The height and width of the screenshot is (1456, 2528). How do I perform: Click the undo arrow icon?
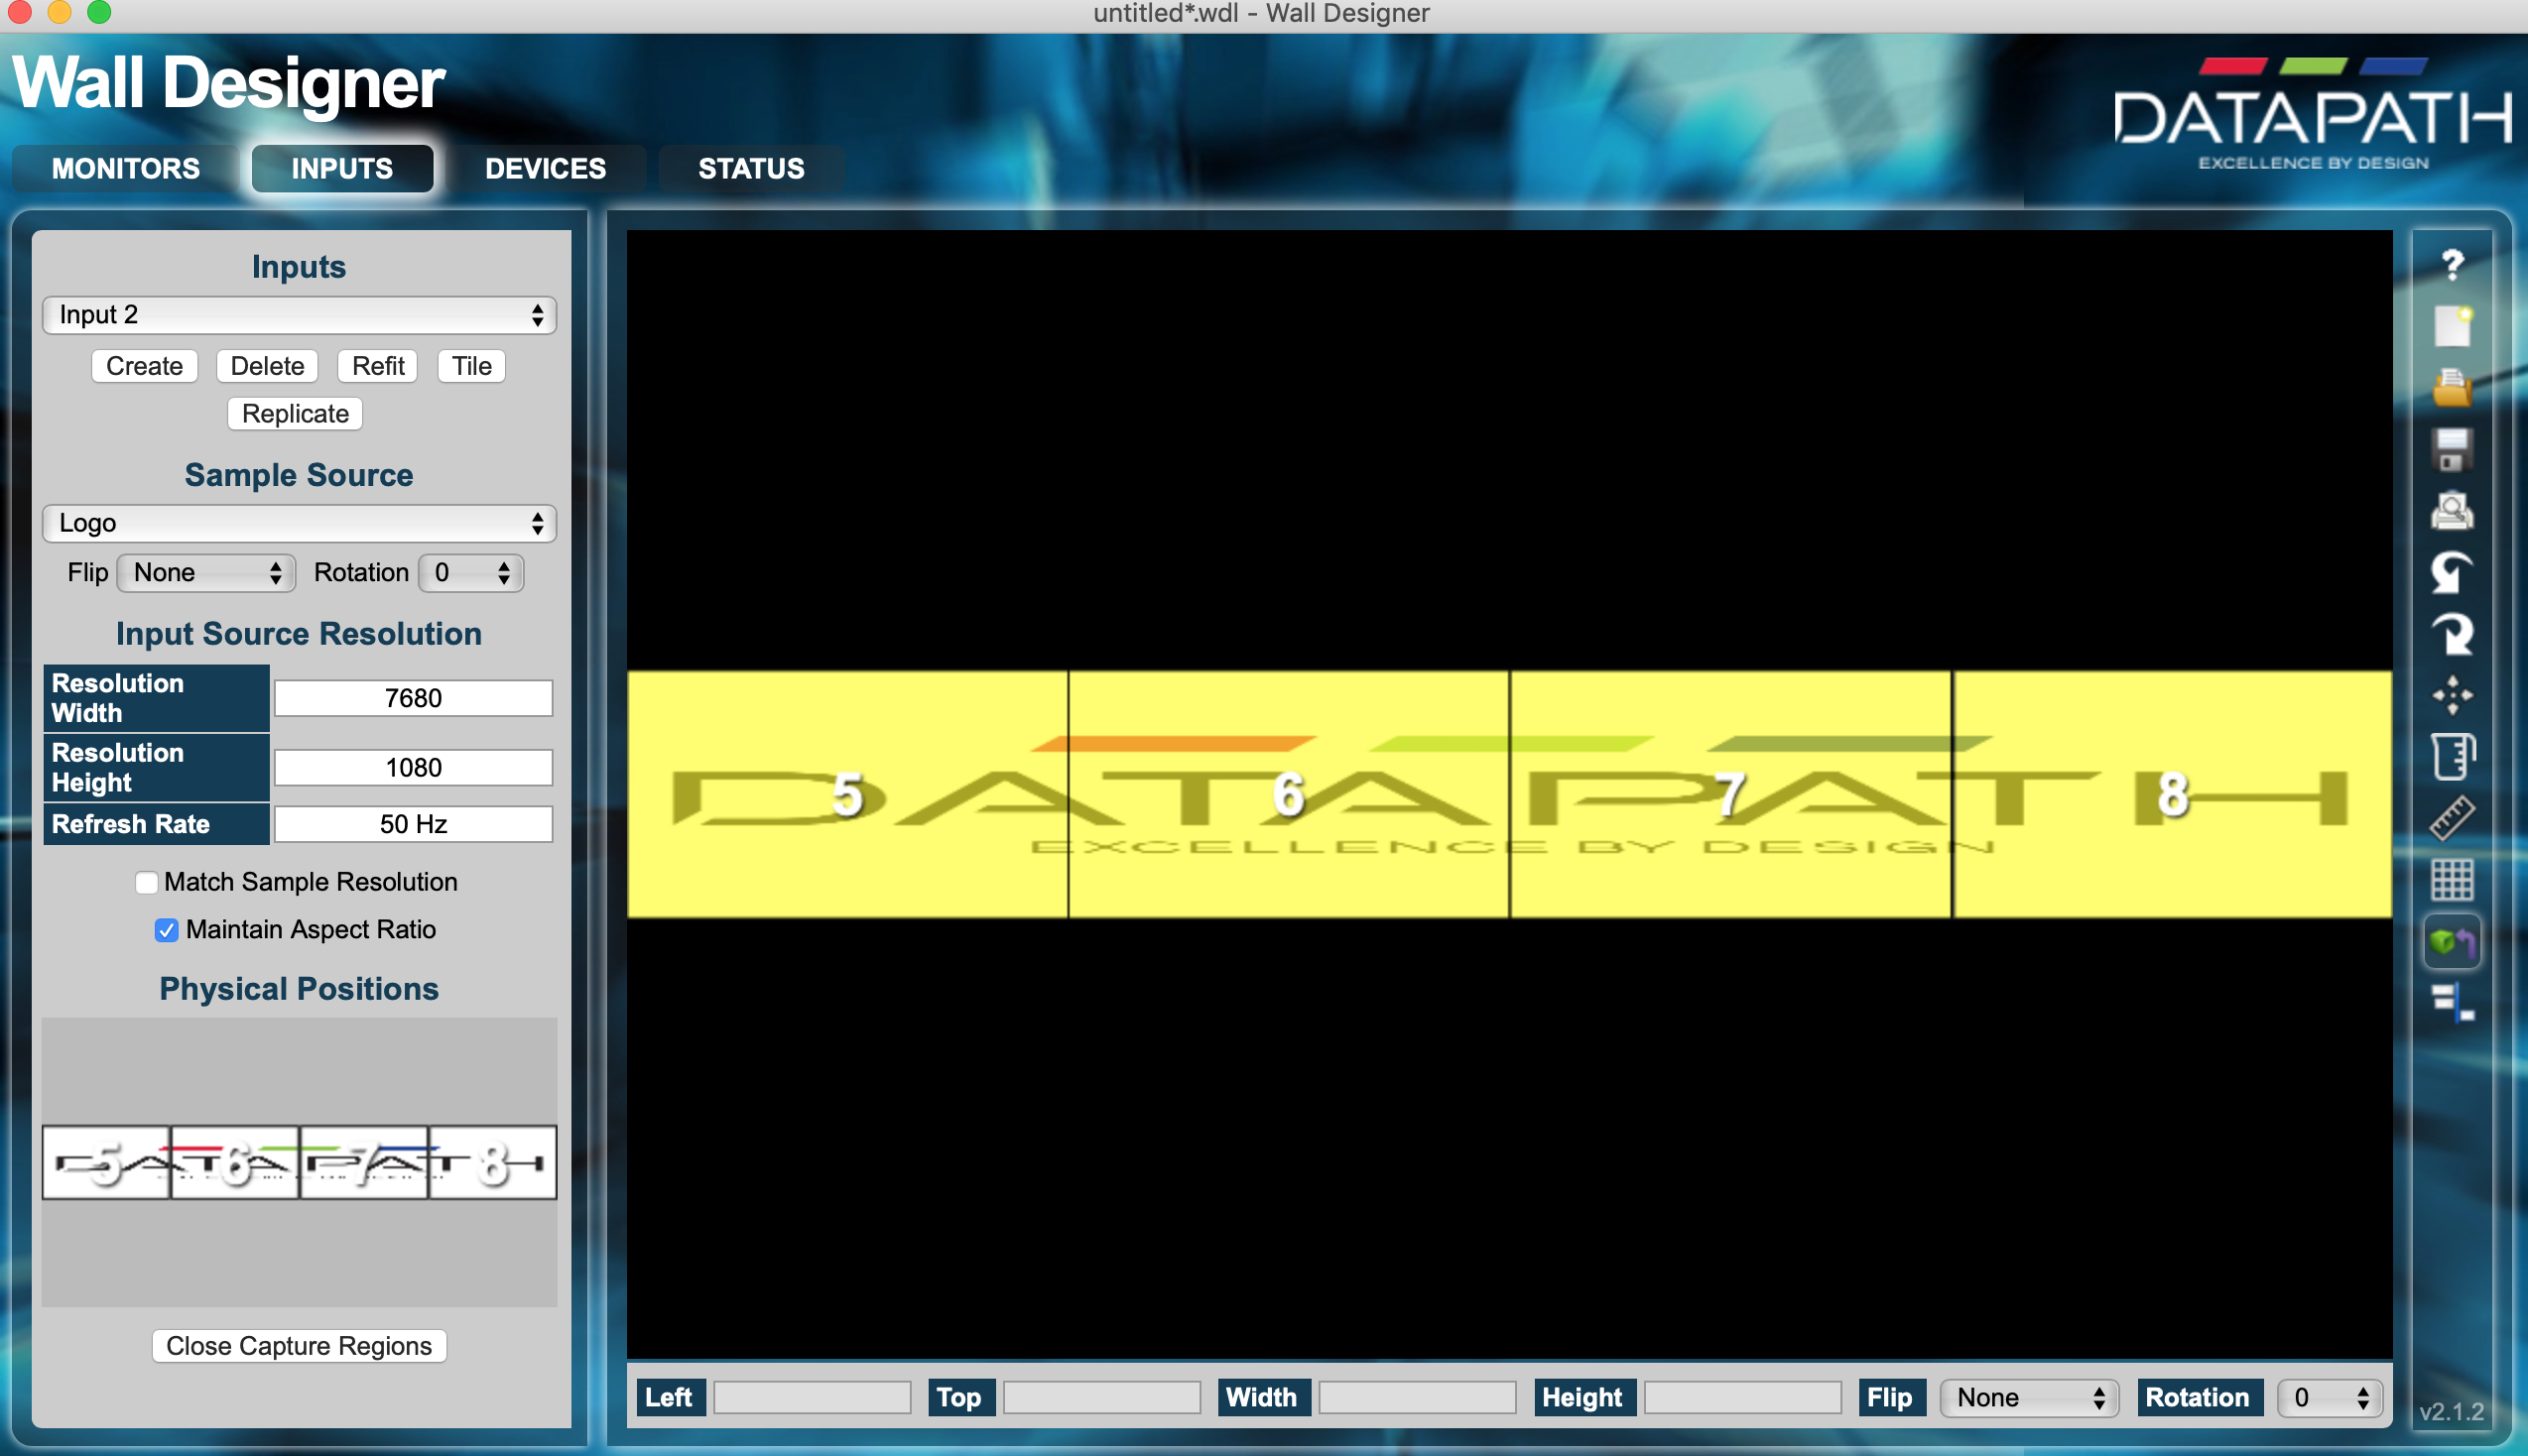[x=2451, y=573]
